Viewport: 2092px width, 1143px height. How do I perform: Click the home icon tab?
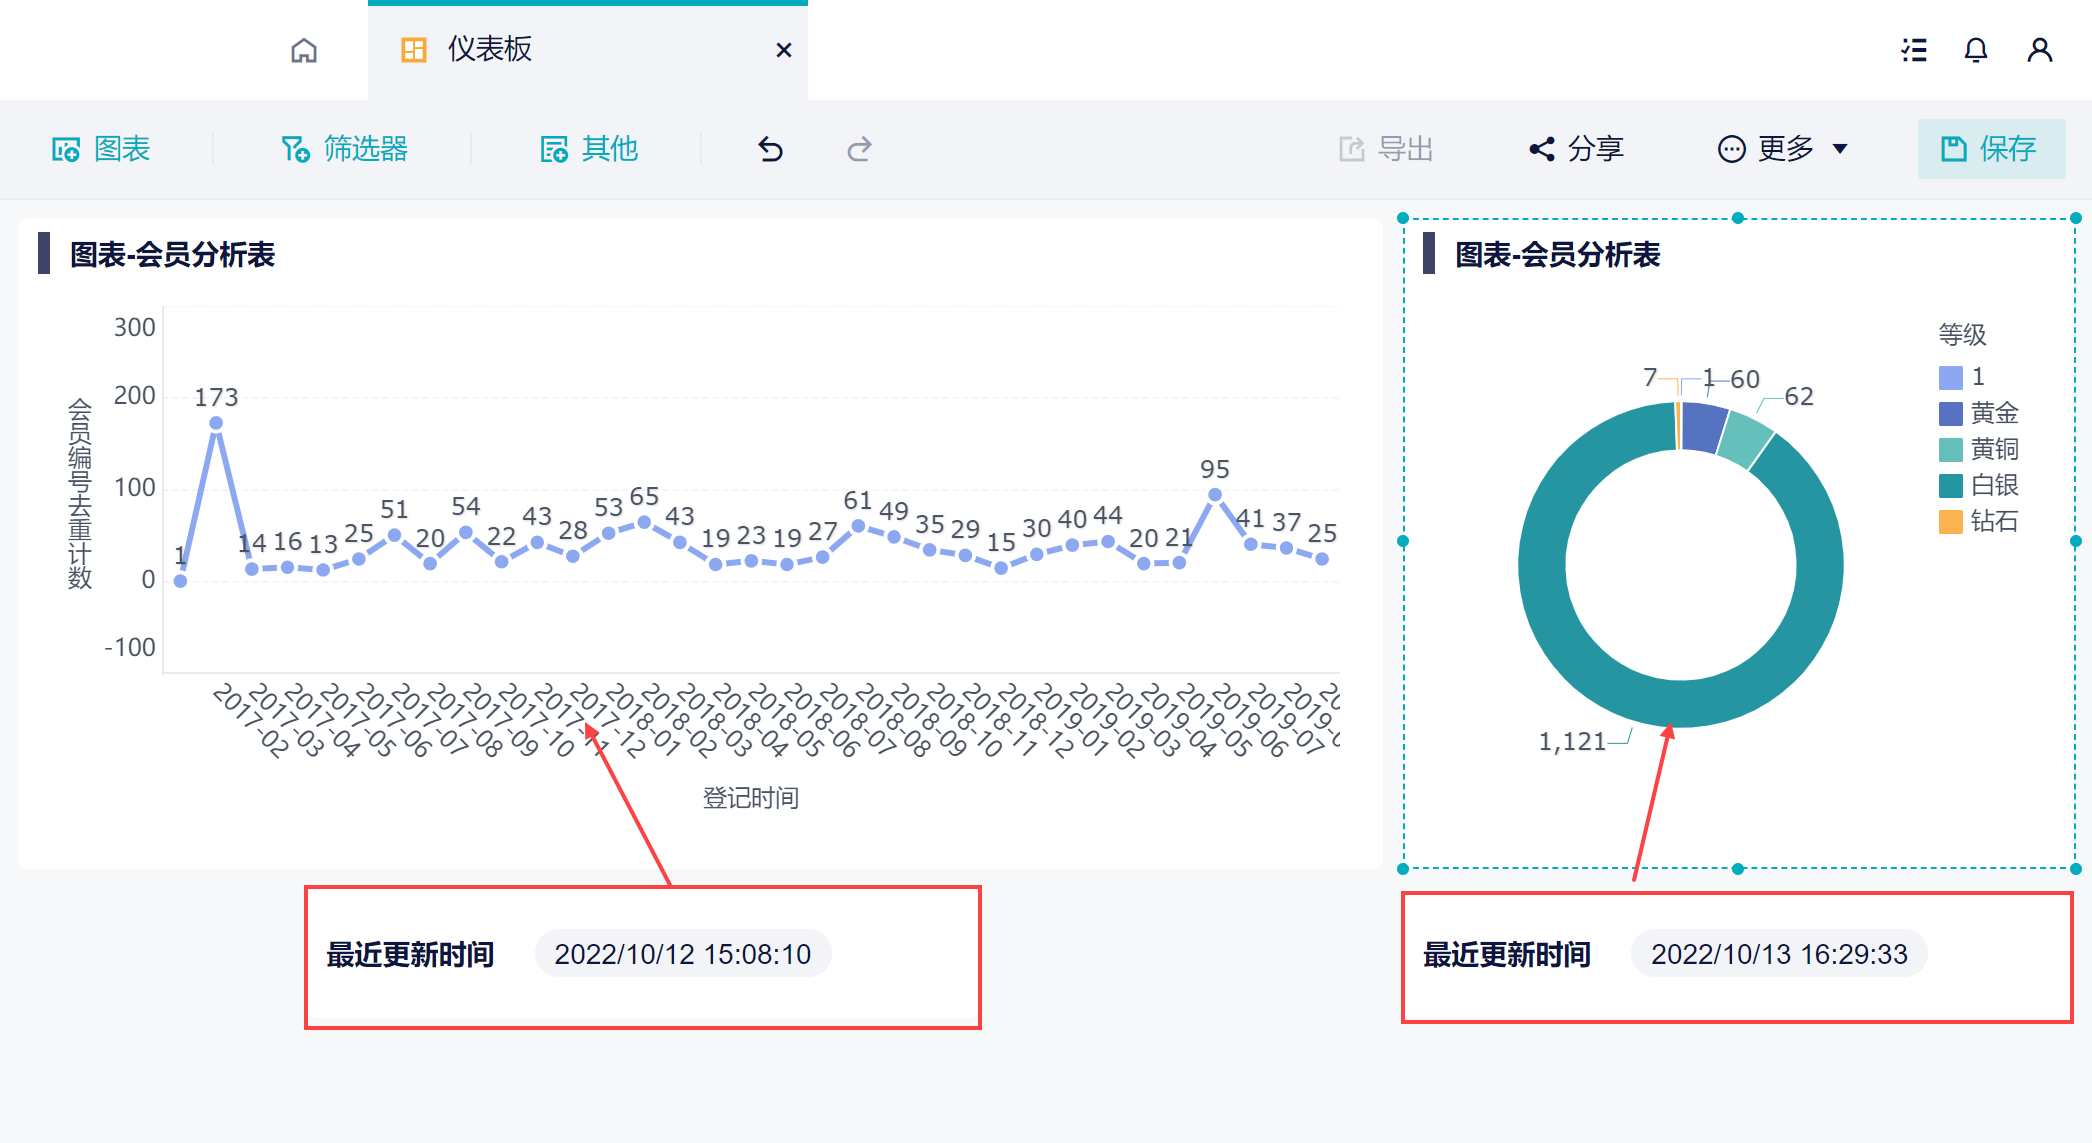pos(304,50)
